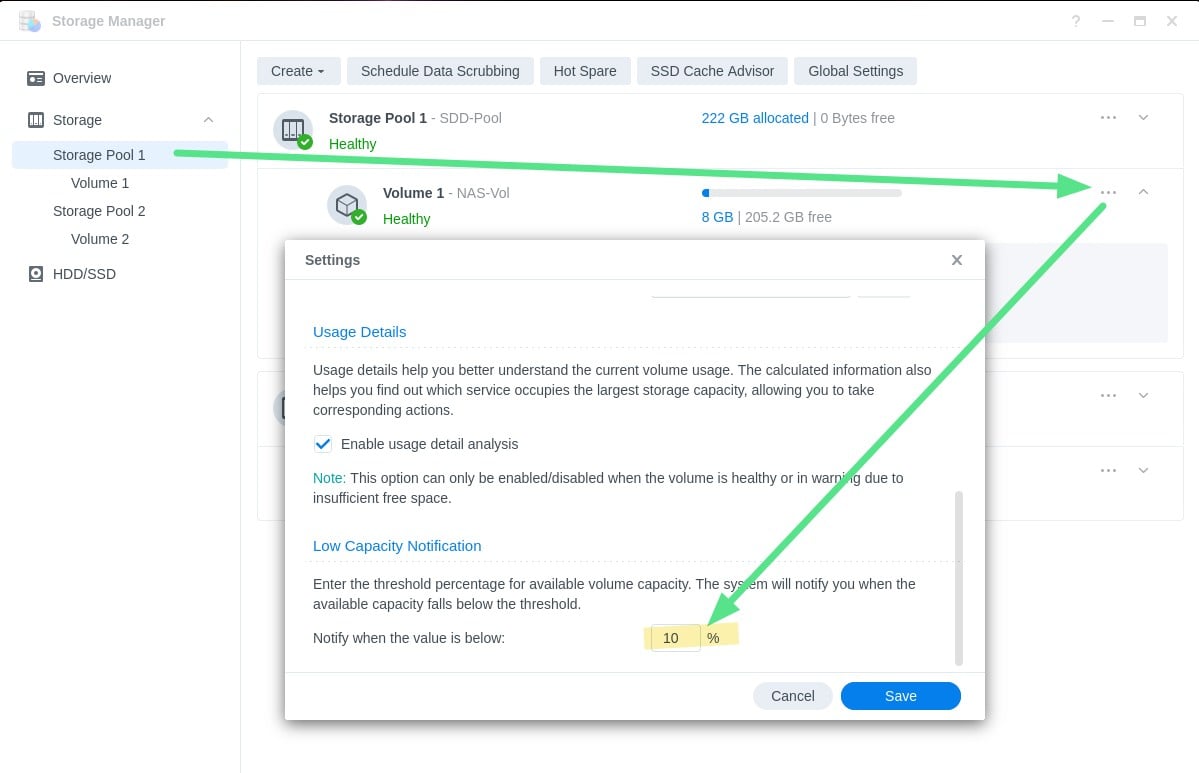Click the low capacity threshold percentage field

[675, 638]
